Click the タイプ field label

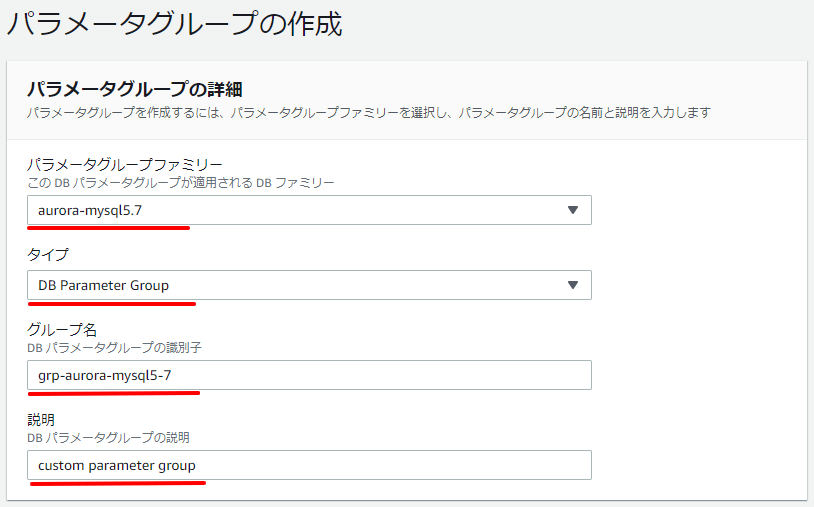[48, 254]
